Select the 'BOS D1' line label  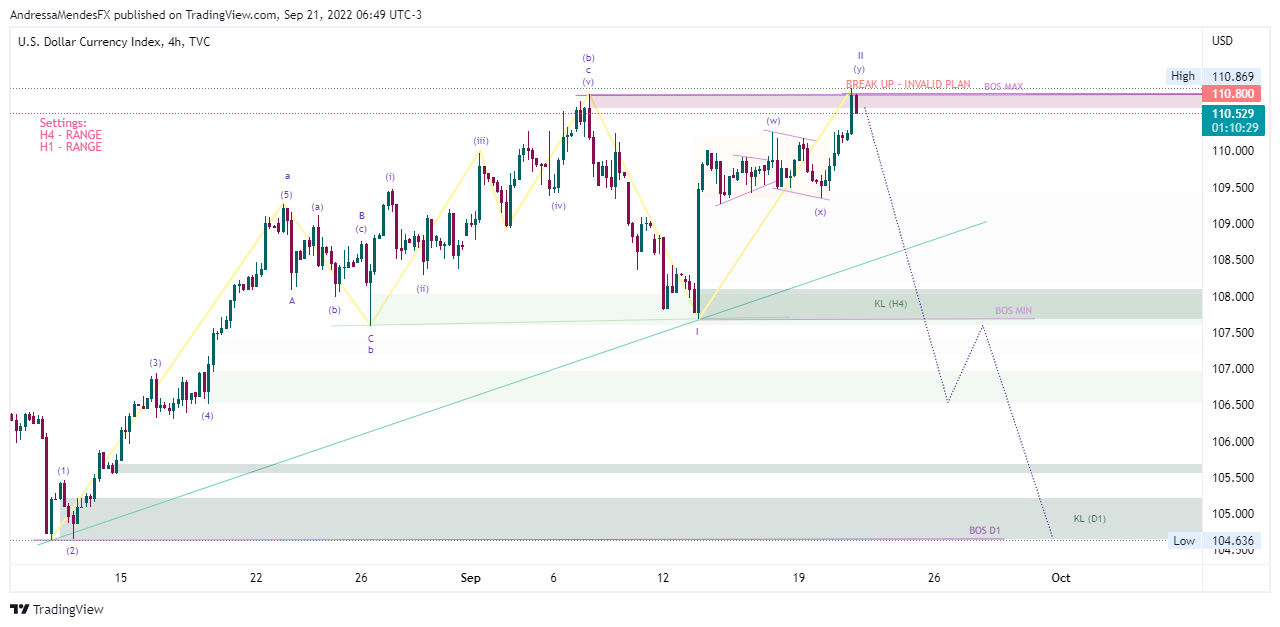coord(985,530)
